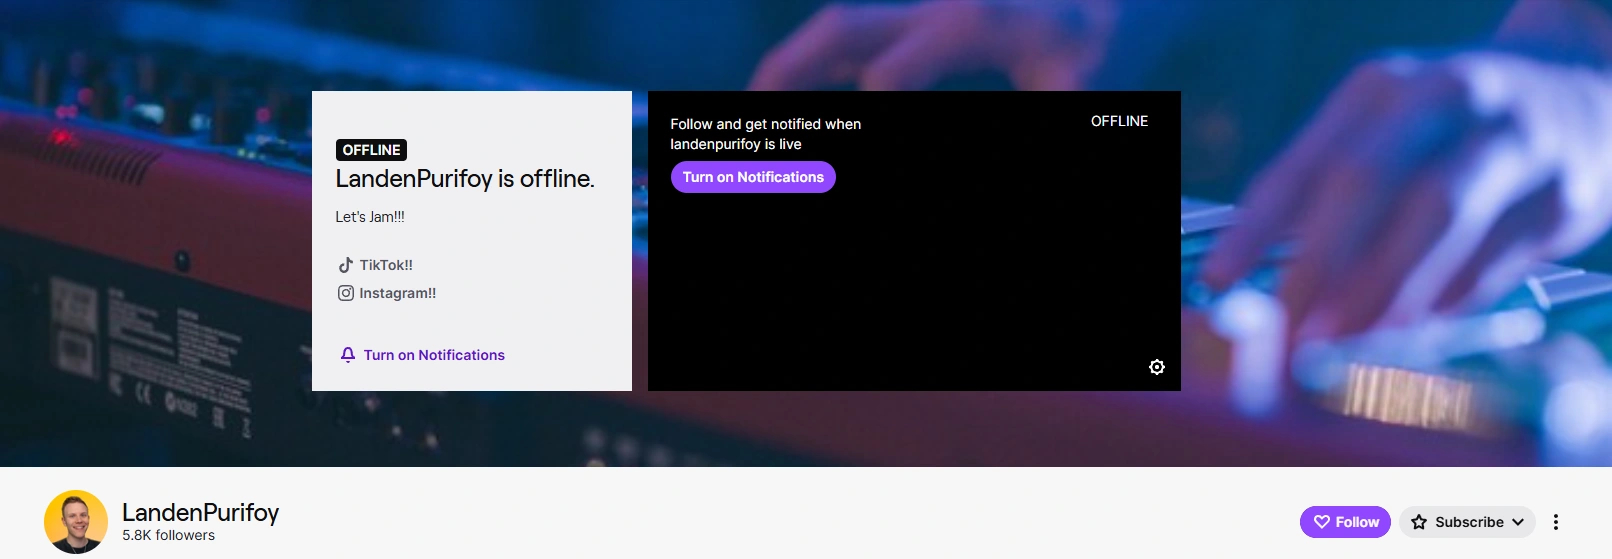The width and height of the screenshot is (1612, 559).
Task: Open the three-dot more options menu
Action: click(x=1556, y=522)
